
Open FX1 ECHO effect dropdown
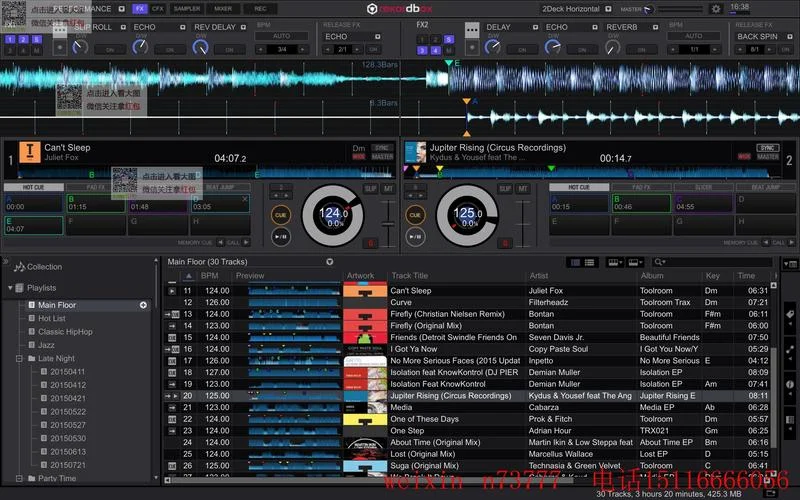(x=183, y=27)
